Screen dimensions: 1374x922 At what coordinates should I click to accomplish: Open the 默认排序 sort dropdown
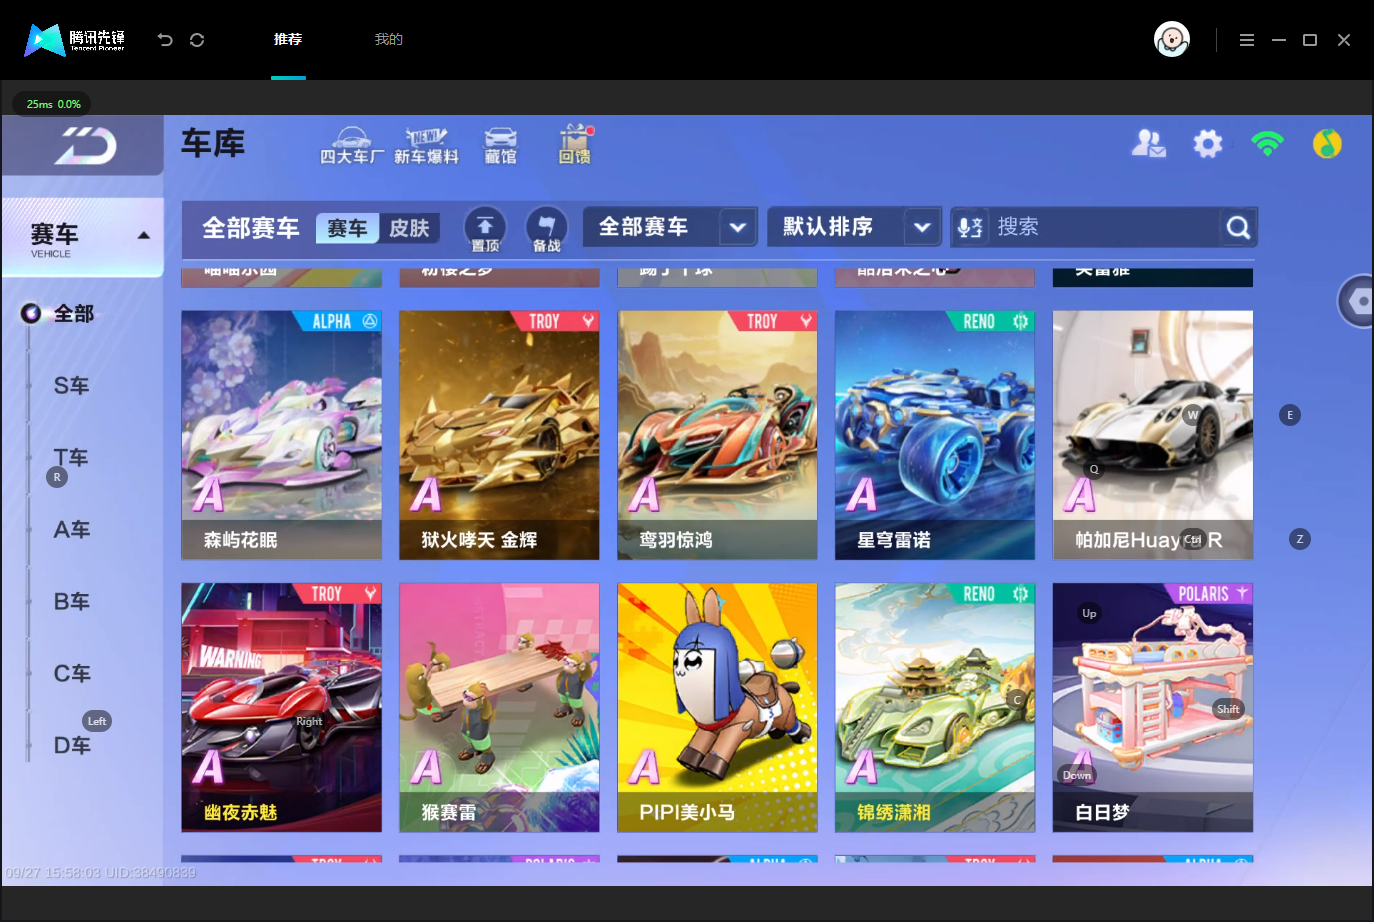[854, 227]
